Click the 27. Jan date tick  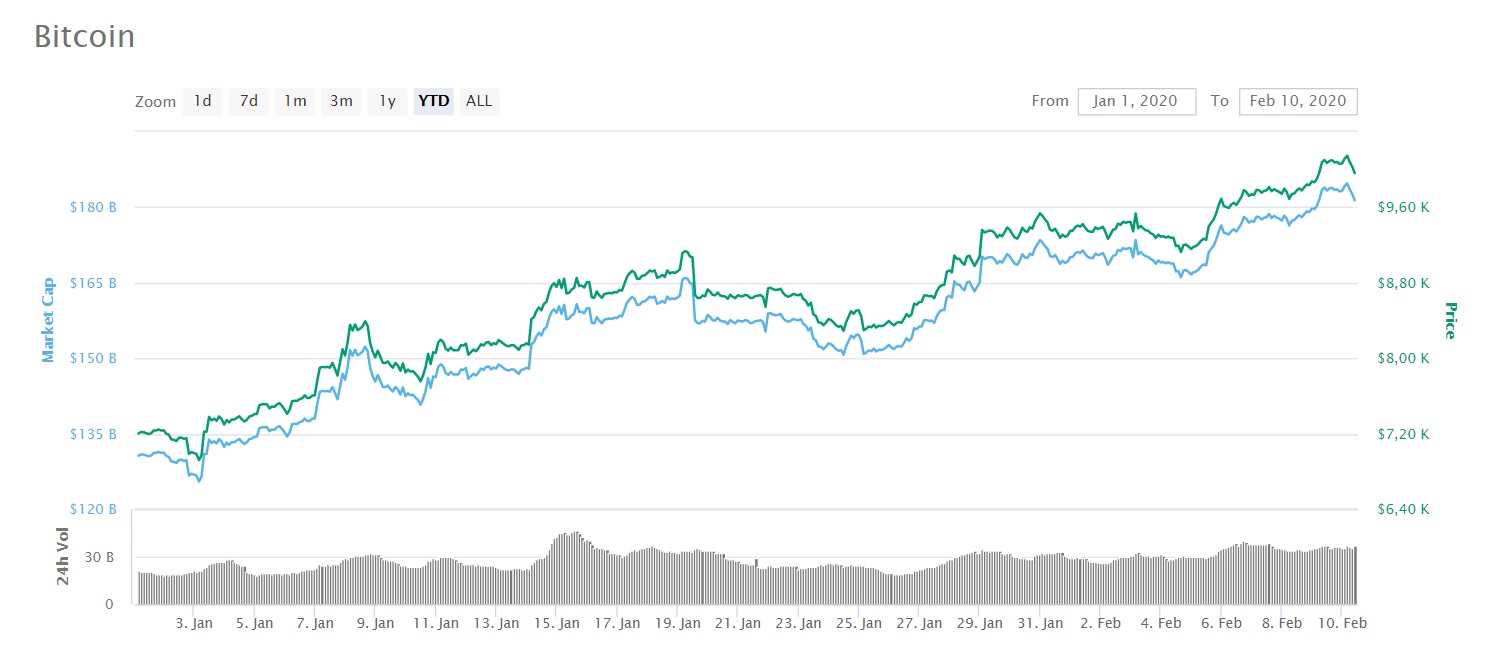coord(918,623)
